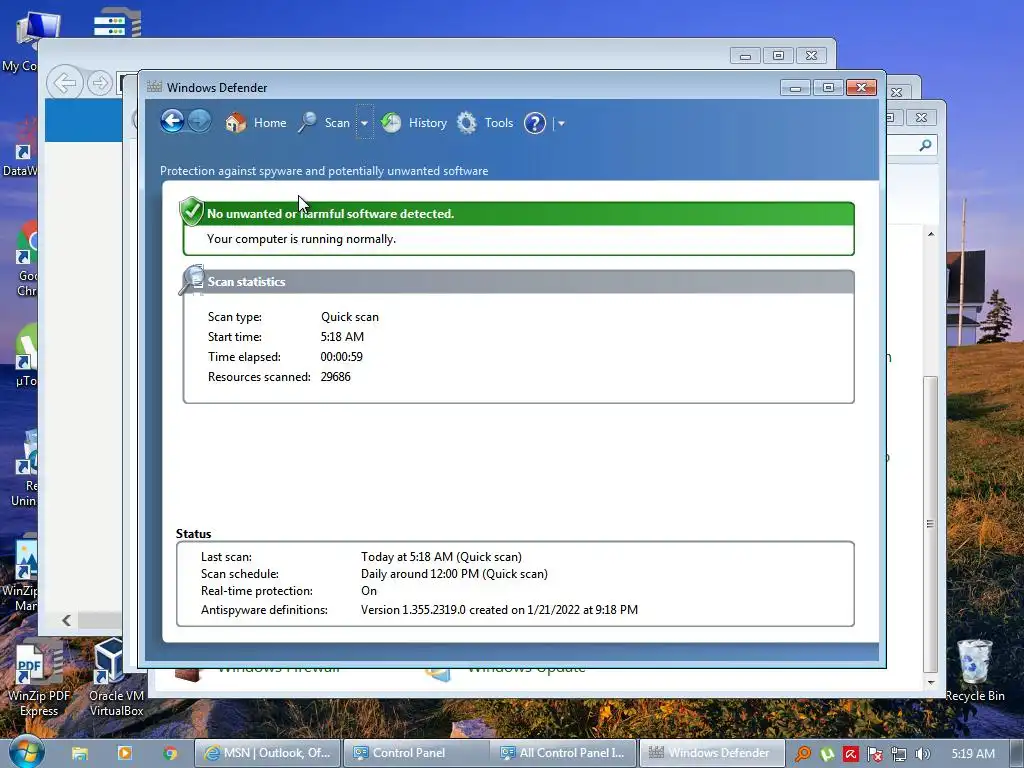The image size is (1024, 768).
Task: Select the antispyware definitions version text
Action: (500, 610)
